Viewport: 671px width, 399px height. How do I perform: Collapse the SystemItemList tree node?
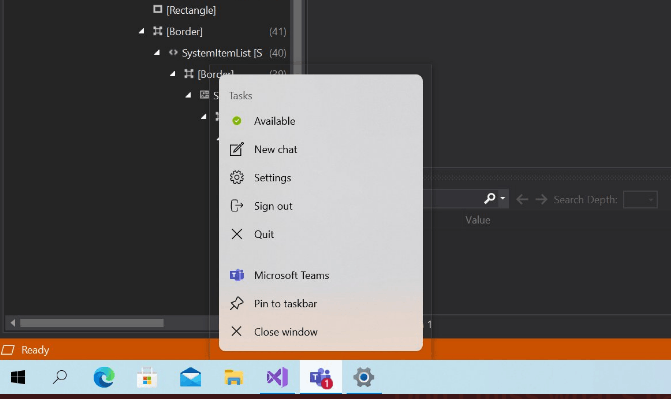click(157, 53)
